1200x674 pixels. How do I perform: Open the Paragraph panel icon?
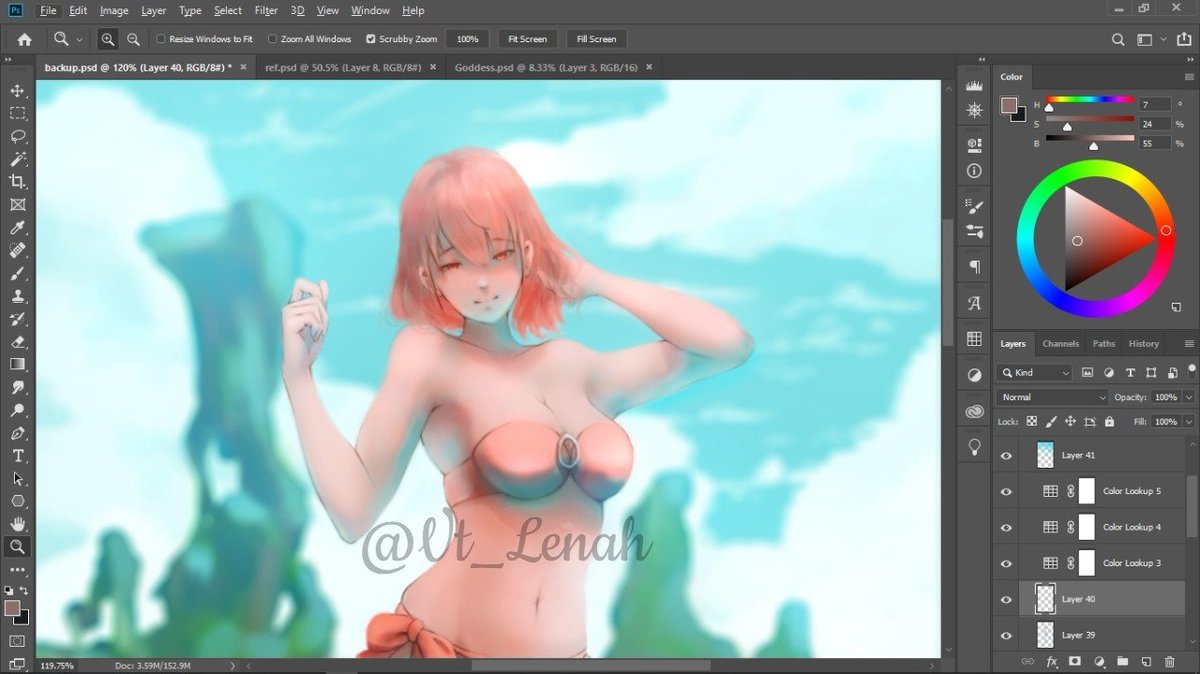(x=974, y=267)
